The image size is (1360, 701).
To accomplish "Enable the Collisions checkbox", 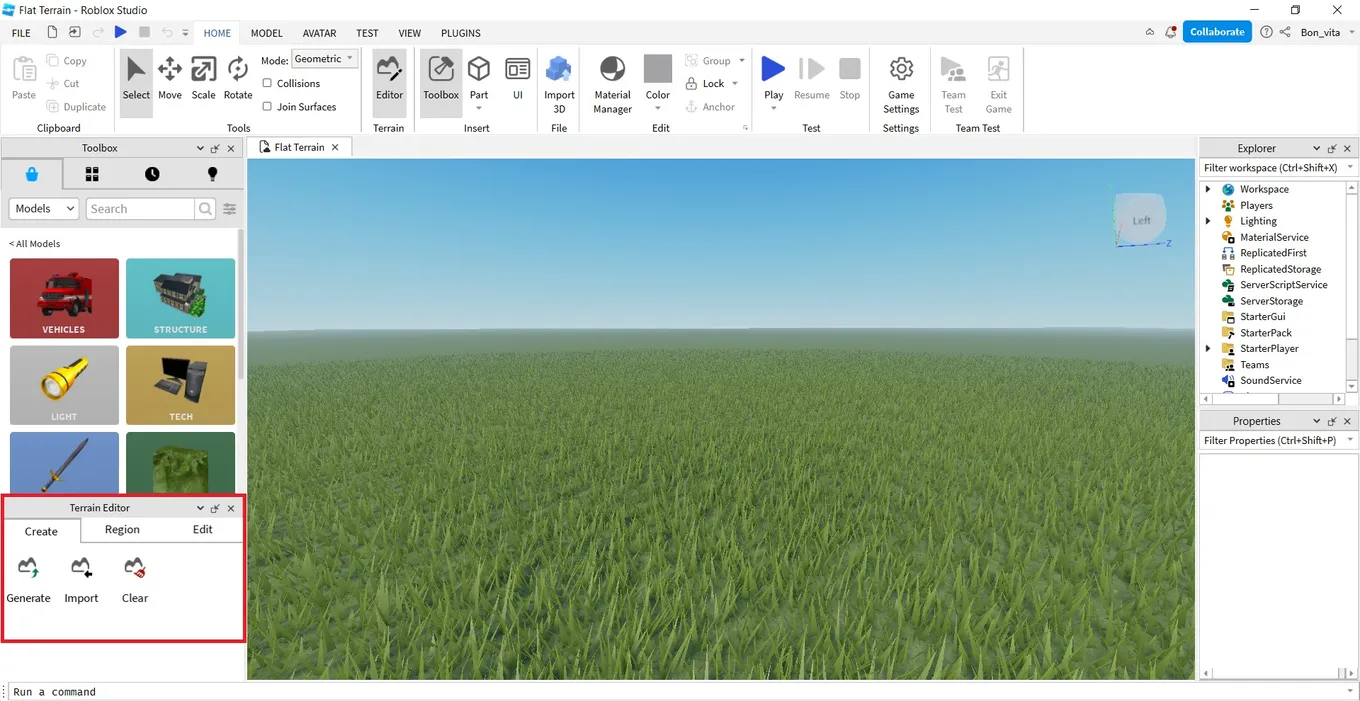I will [267, 83].
